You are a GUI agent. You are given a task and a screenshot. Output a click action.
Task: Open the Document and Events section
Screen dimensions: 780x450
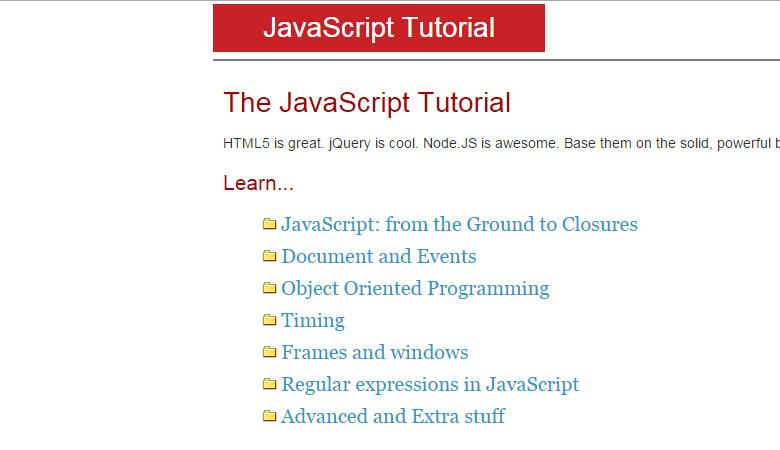[x=378, y=257]
